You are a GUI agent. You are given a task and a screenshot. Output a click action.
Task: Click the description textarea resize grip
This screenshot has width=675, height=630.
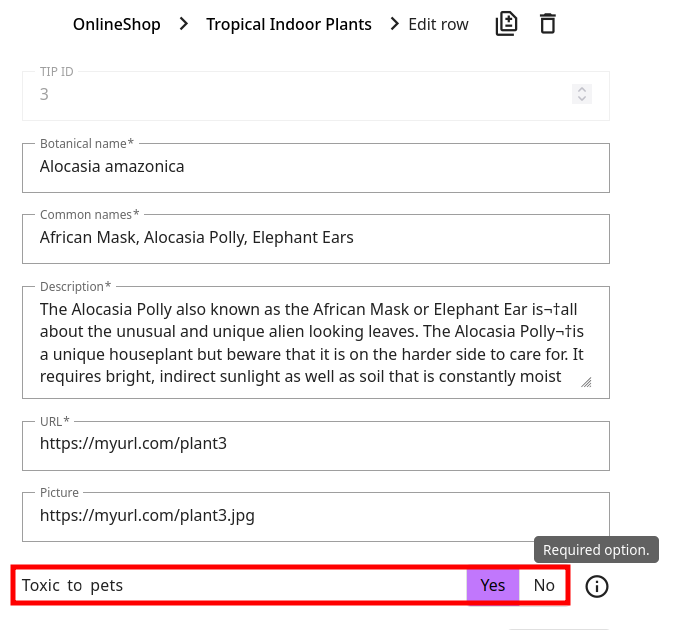coord(586,382)
